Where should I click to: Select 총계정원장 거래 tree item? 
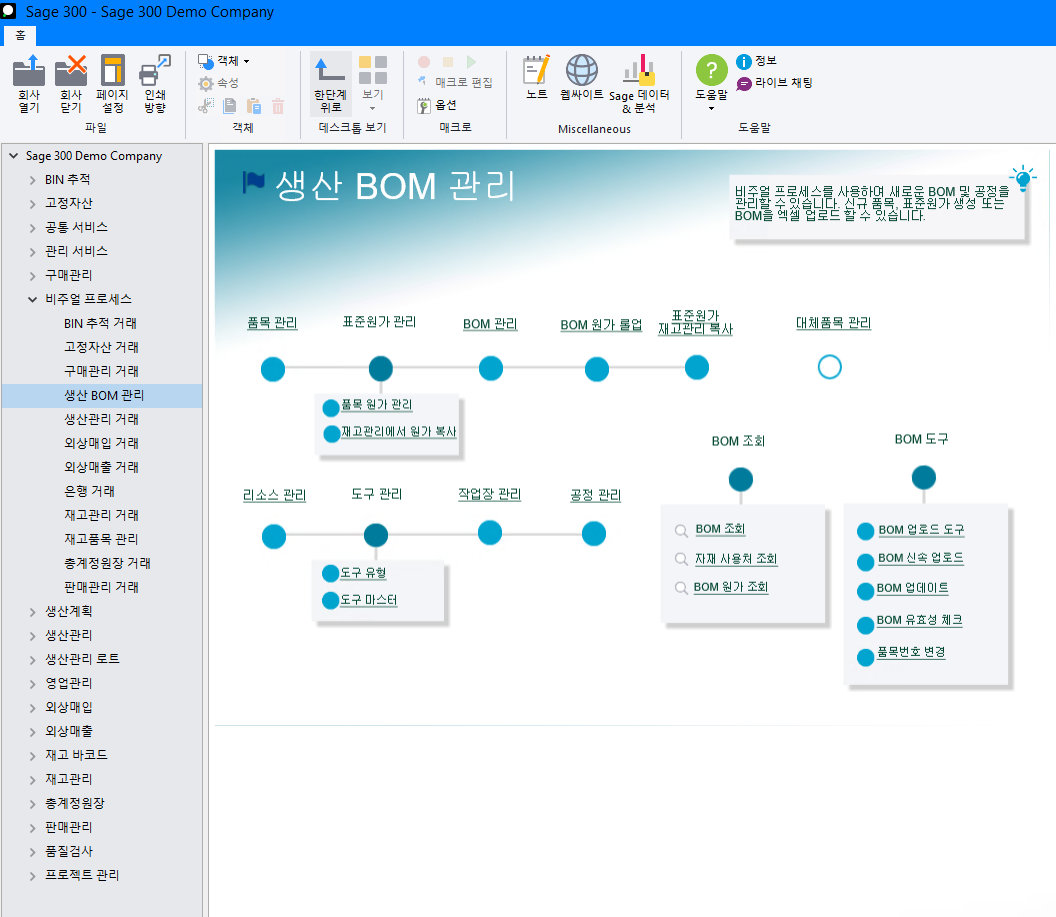(x=107, y=563)
